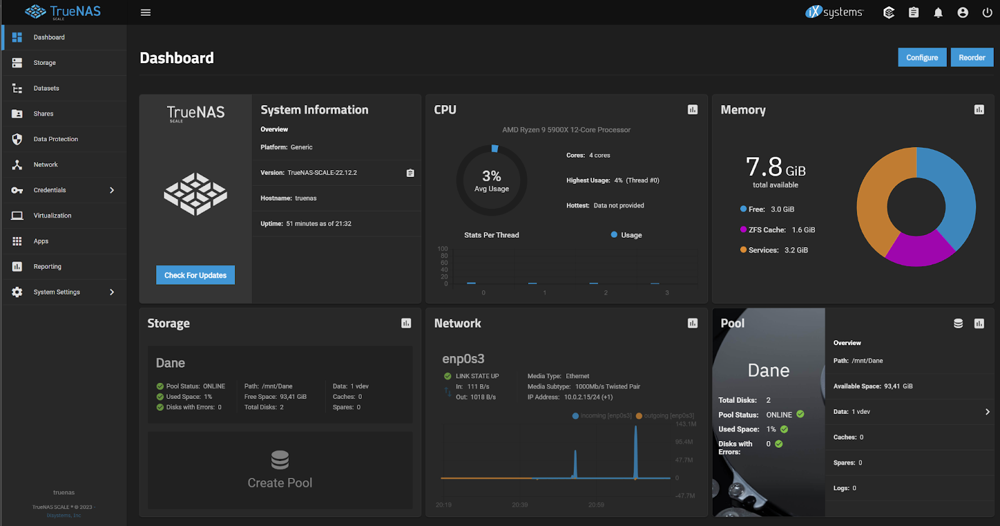Click the blue Usage legend dot
This screenshot has height=526, width=1000.
(614, 235)
